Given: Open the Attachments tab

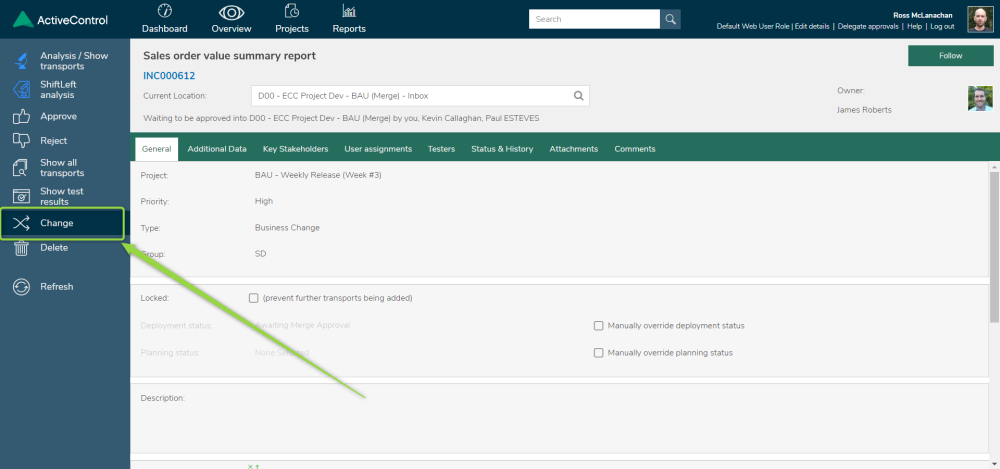Looking at the screenshot, I should coord(574,149).
